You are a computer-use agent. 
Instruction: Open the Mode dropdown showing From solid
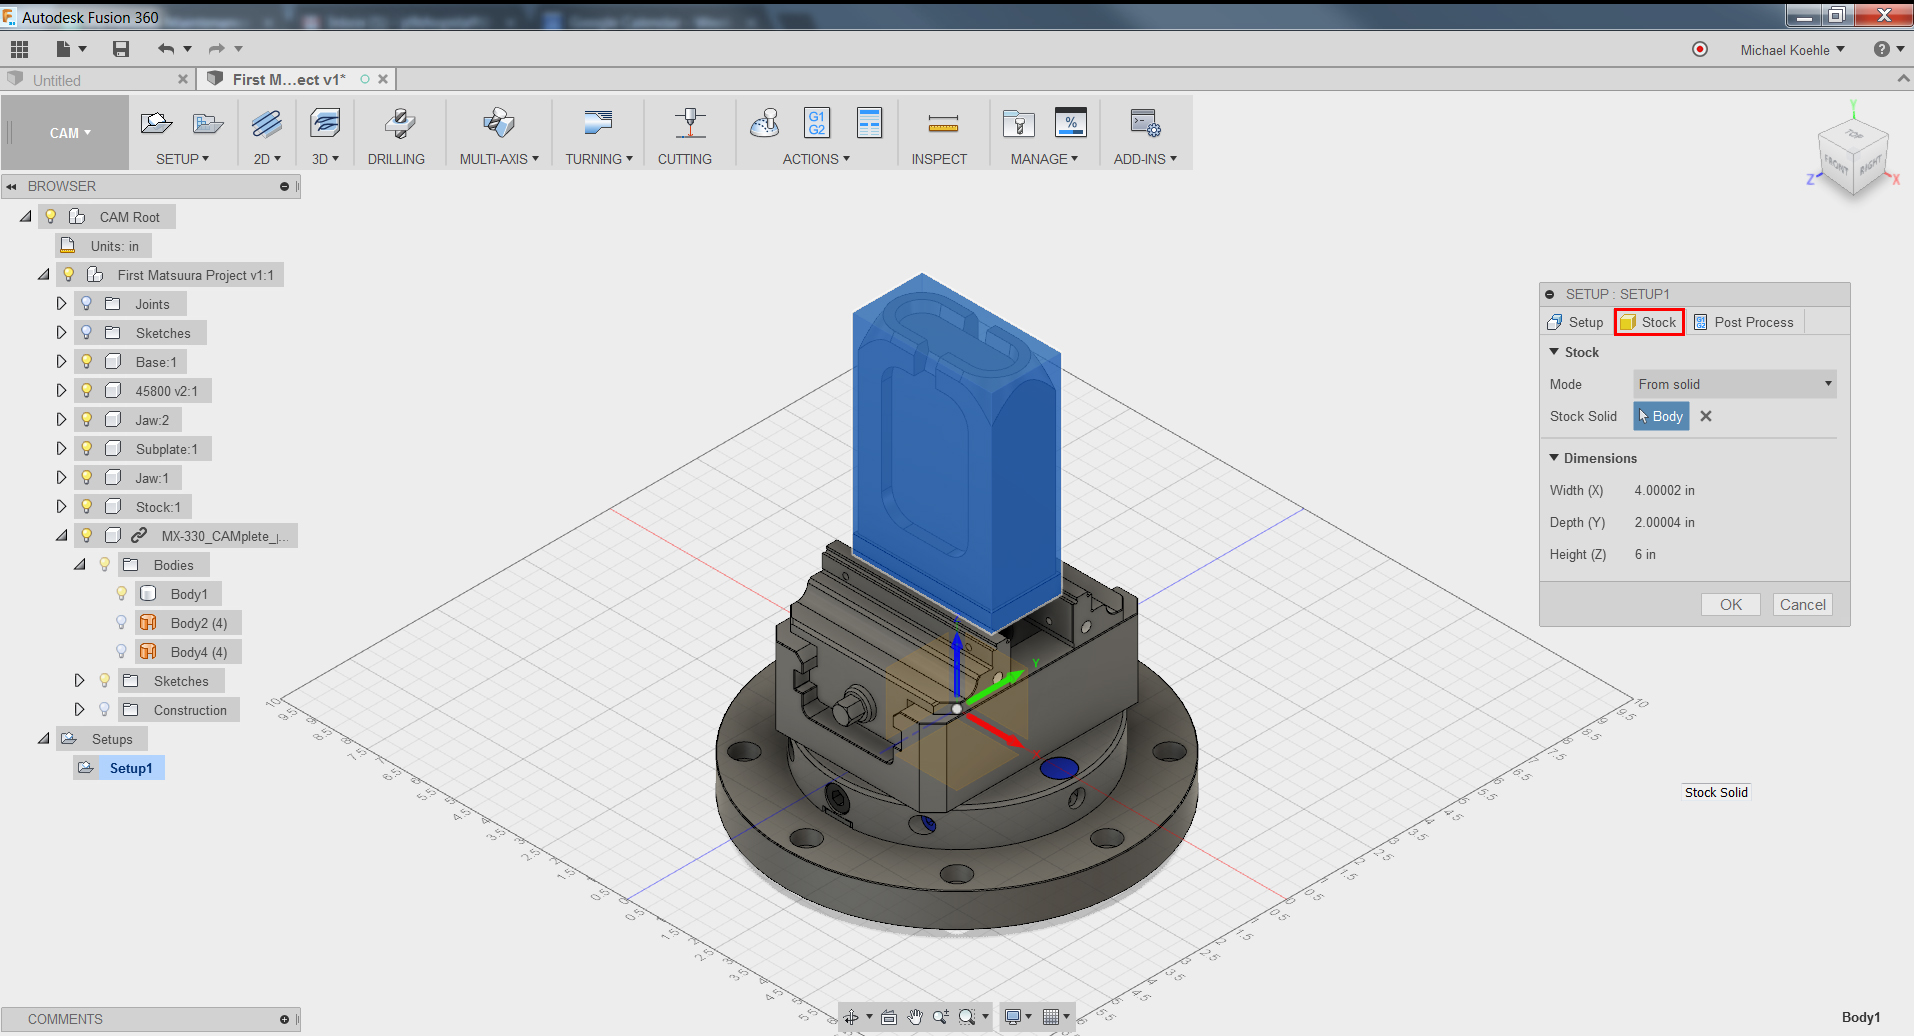point(1735,384)
